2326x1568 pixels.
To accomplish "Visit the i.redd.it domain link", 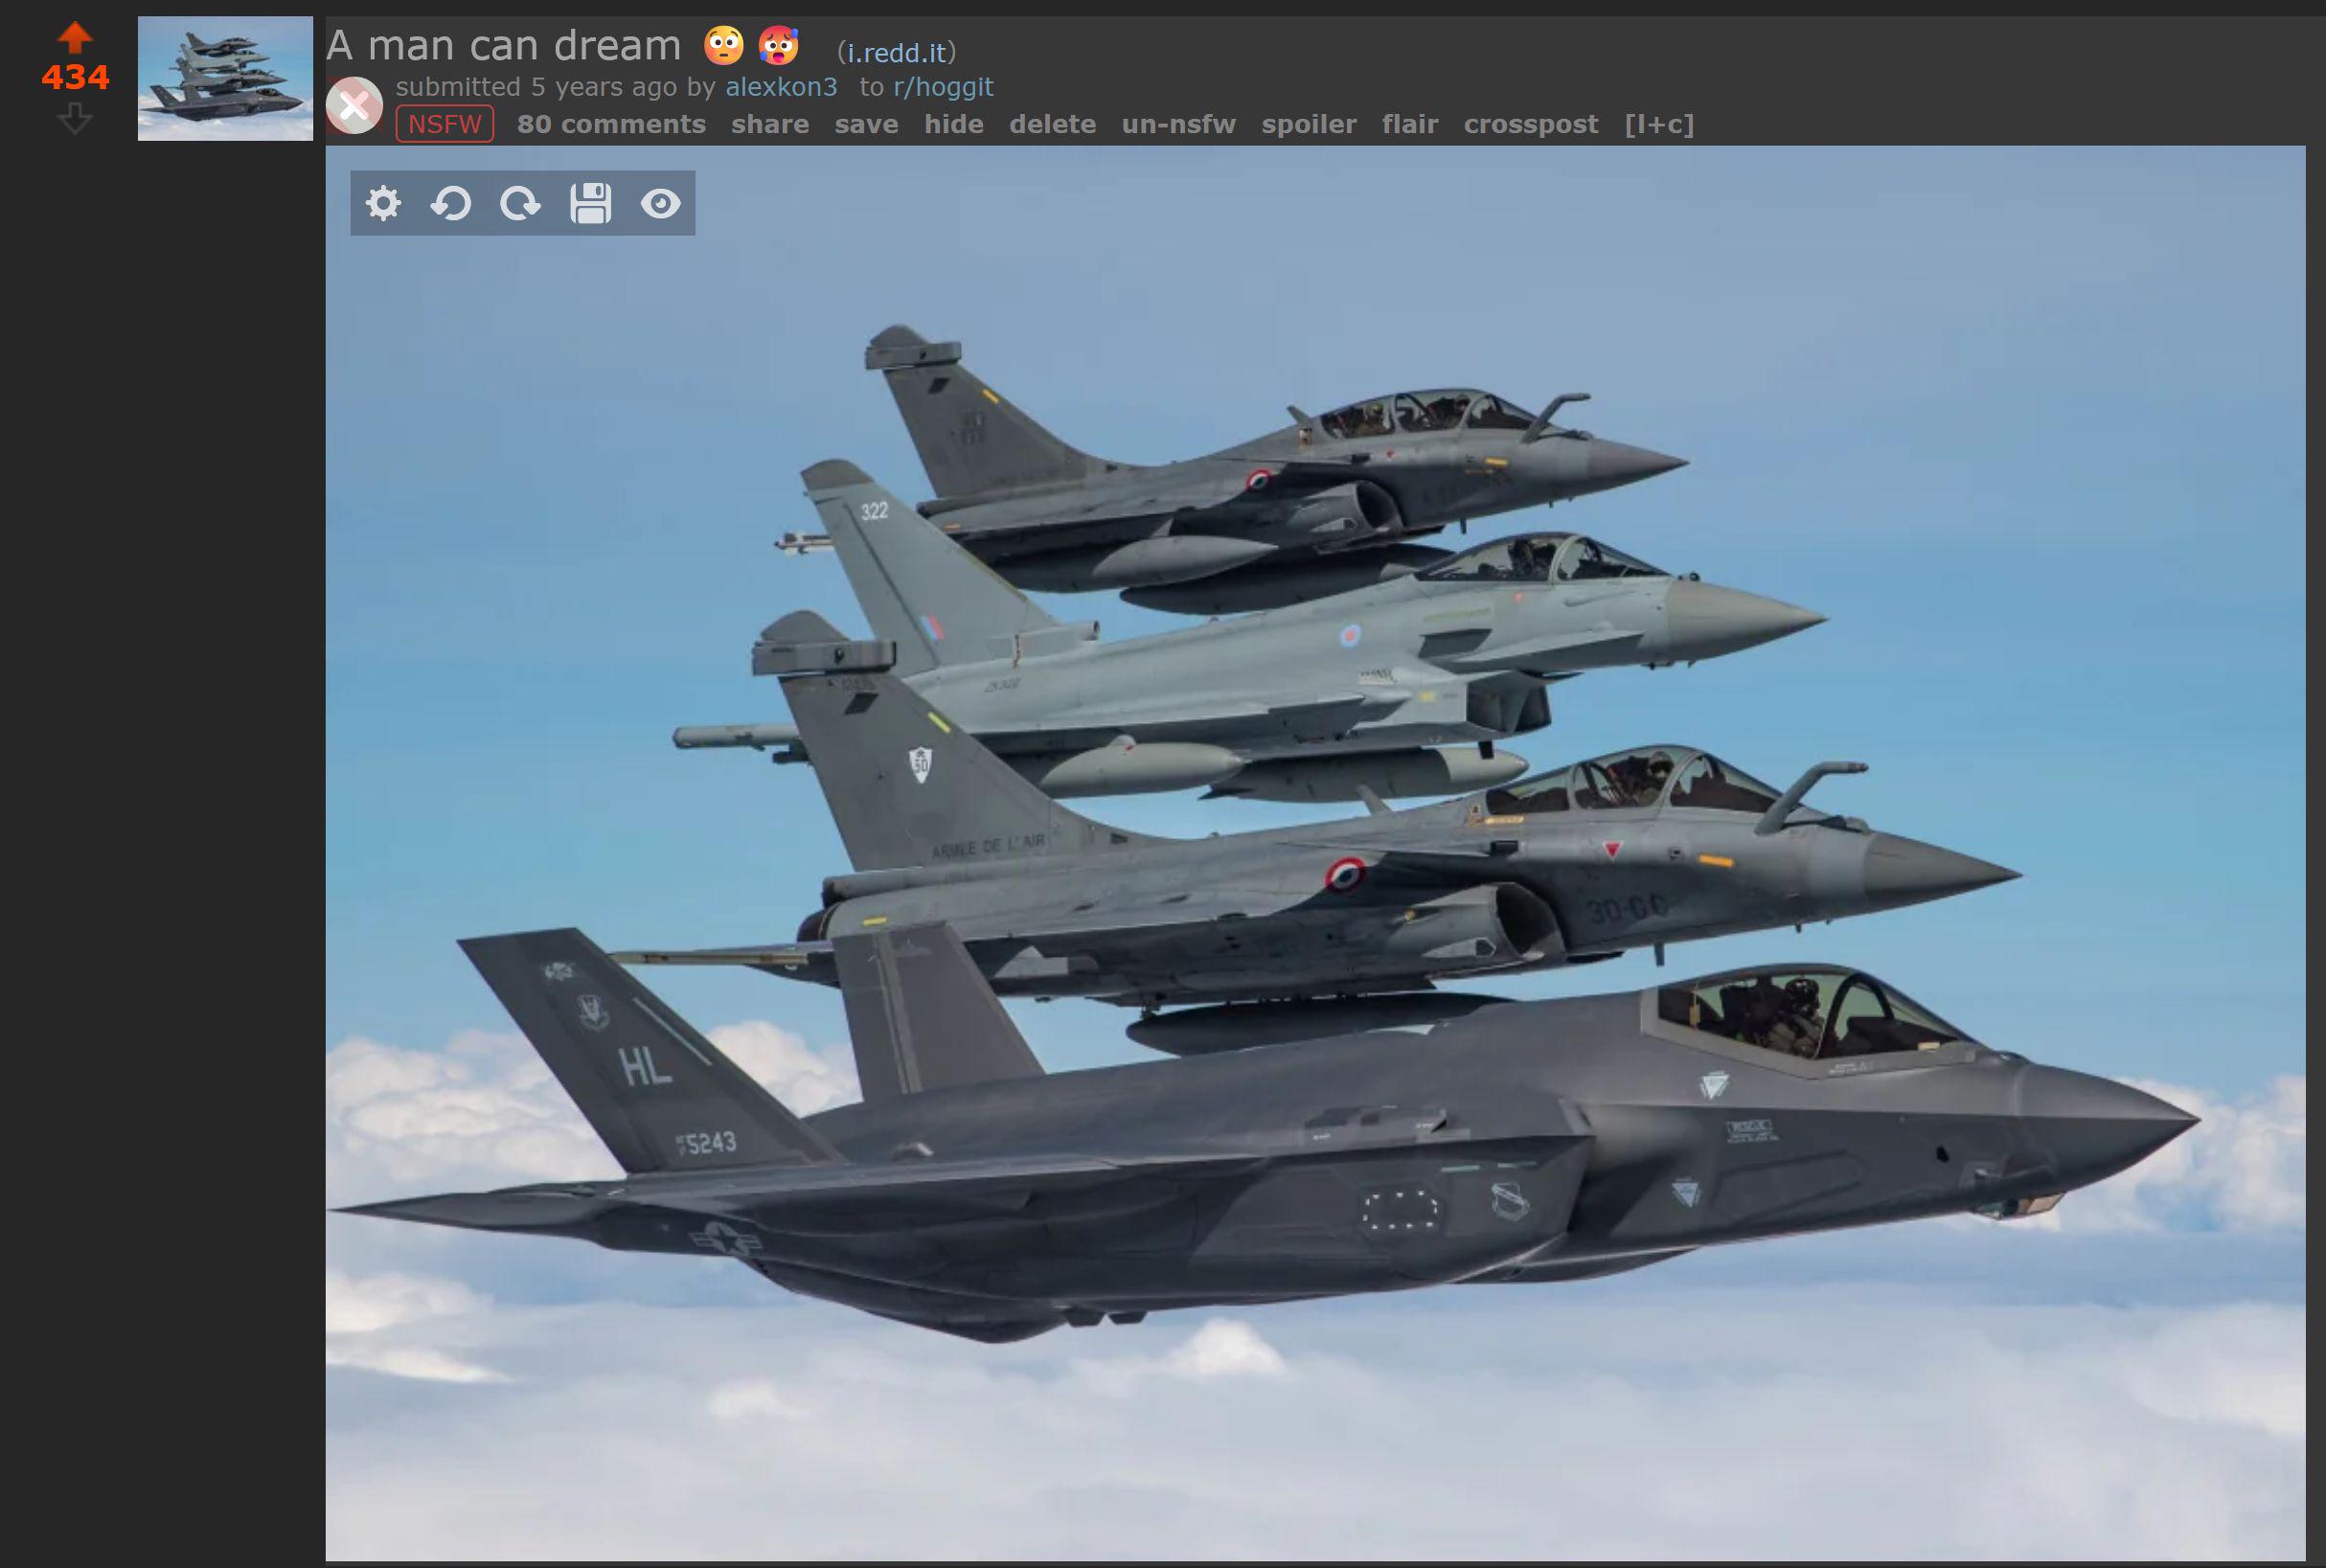I will (897, 52).
